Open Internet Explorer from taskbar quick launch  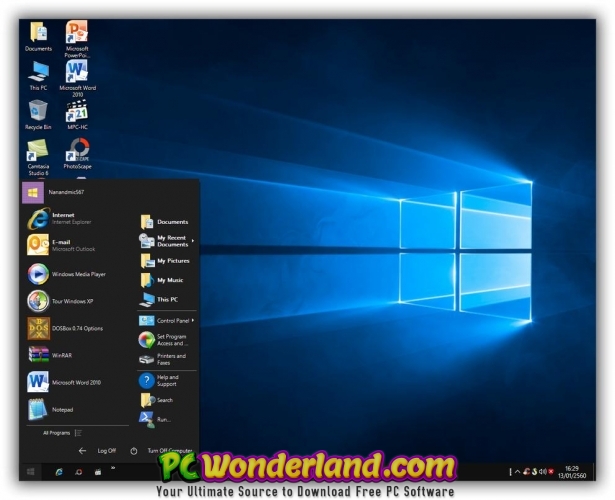click(x=59, y=472)
